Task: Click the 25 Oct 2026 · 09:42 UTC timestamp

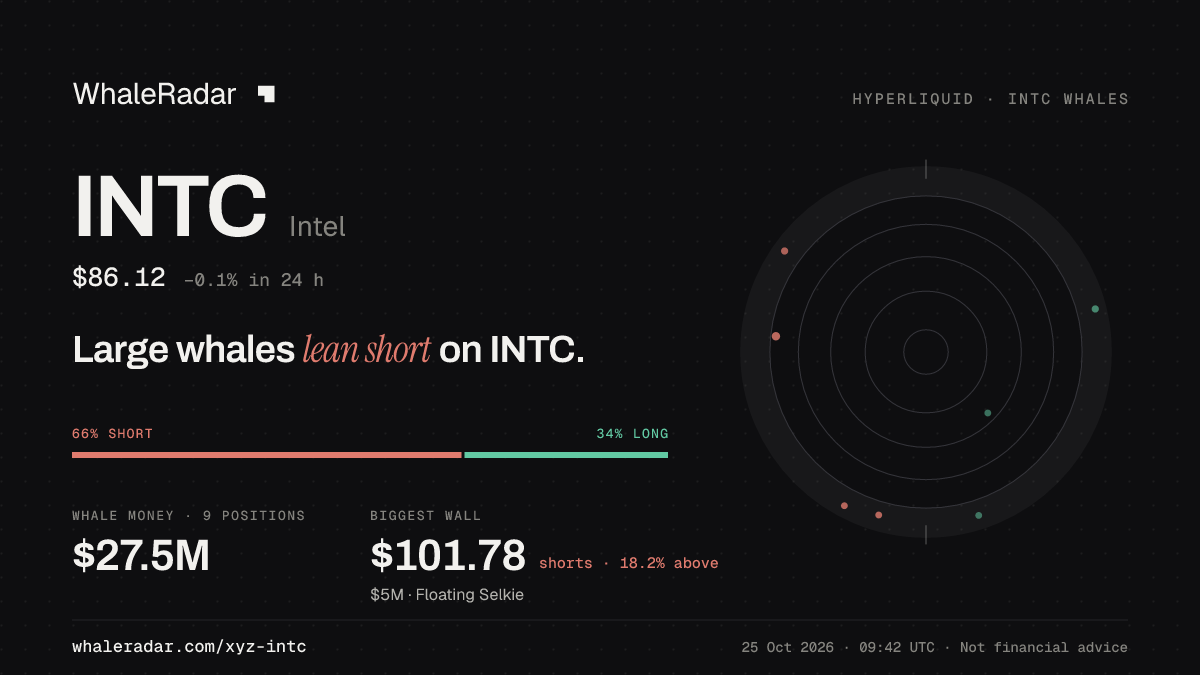Action: click(838, 647)
